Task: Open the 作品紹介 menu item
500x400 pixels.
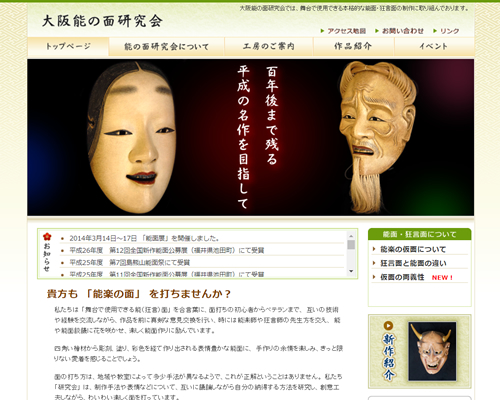Action: pos(353,46)
